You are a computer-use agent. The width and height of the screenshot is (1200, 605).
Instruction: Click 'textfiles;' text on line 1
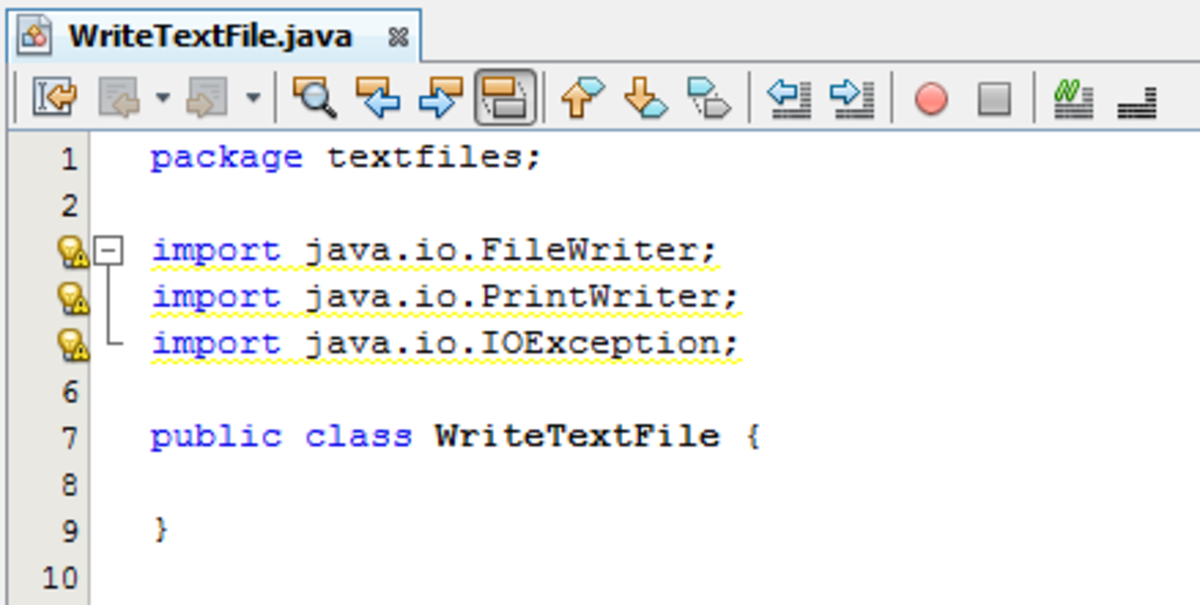click(434, 157)
